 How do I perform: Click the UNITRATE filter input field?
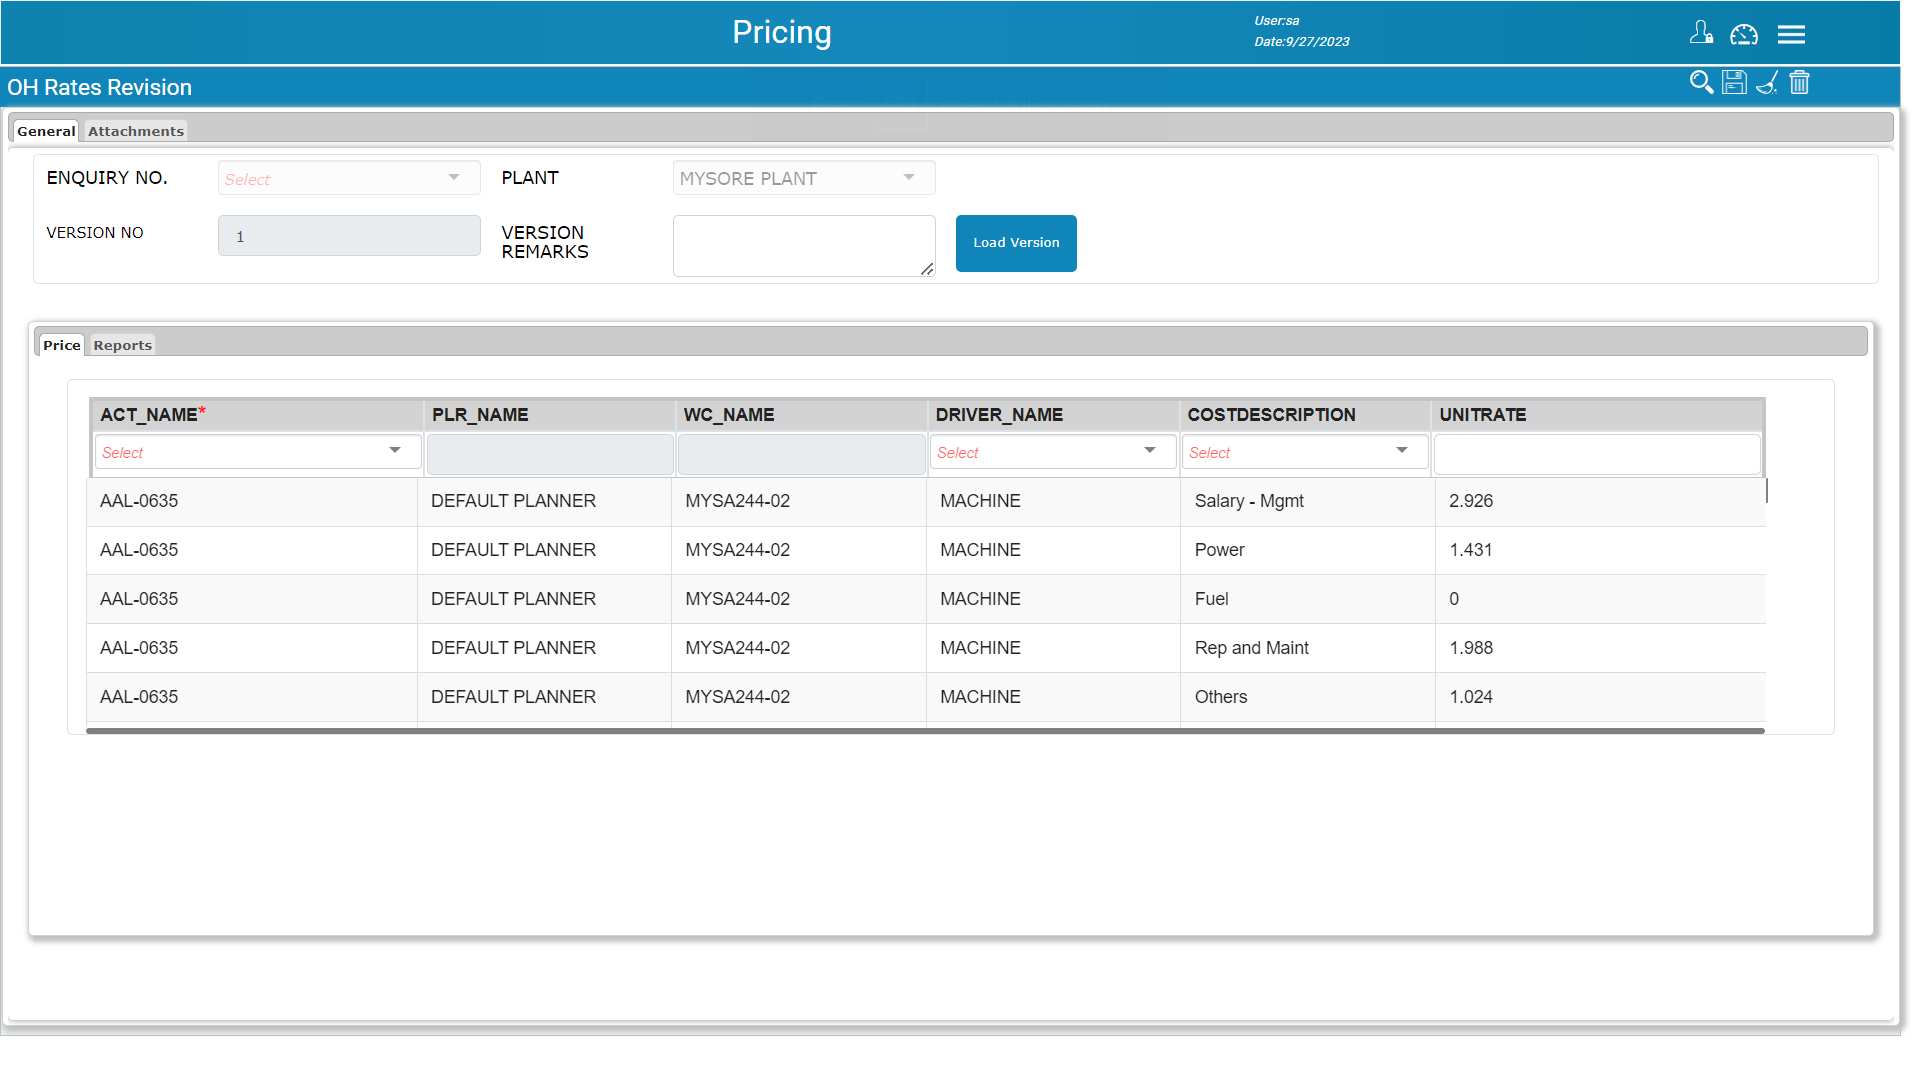pos(1596,454)
